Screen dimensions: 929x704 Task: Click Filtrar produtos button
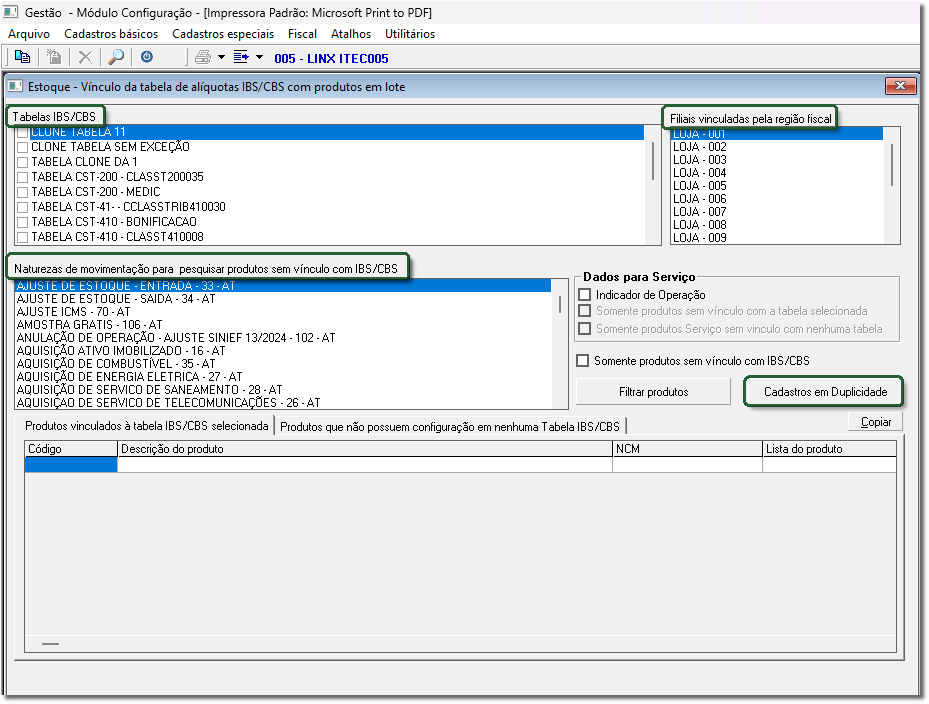(653, 392)
